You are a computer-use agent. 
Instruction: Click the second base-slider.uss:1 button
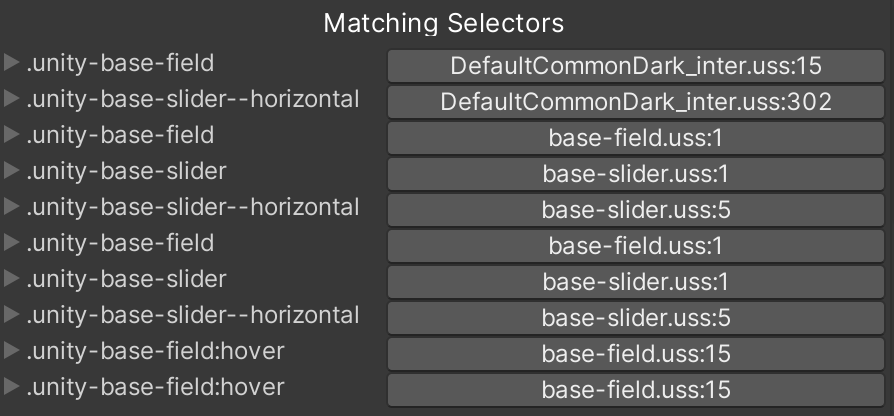636,282
